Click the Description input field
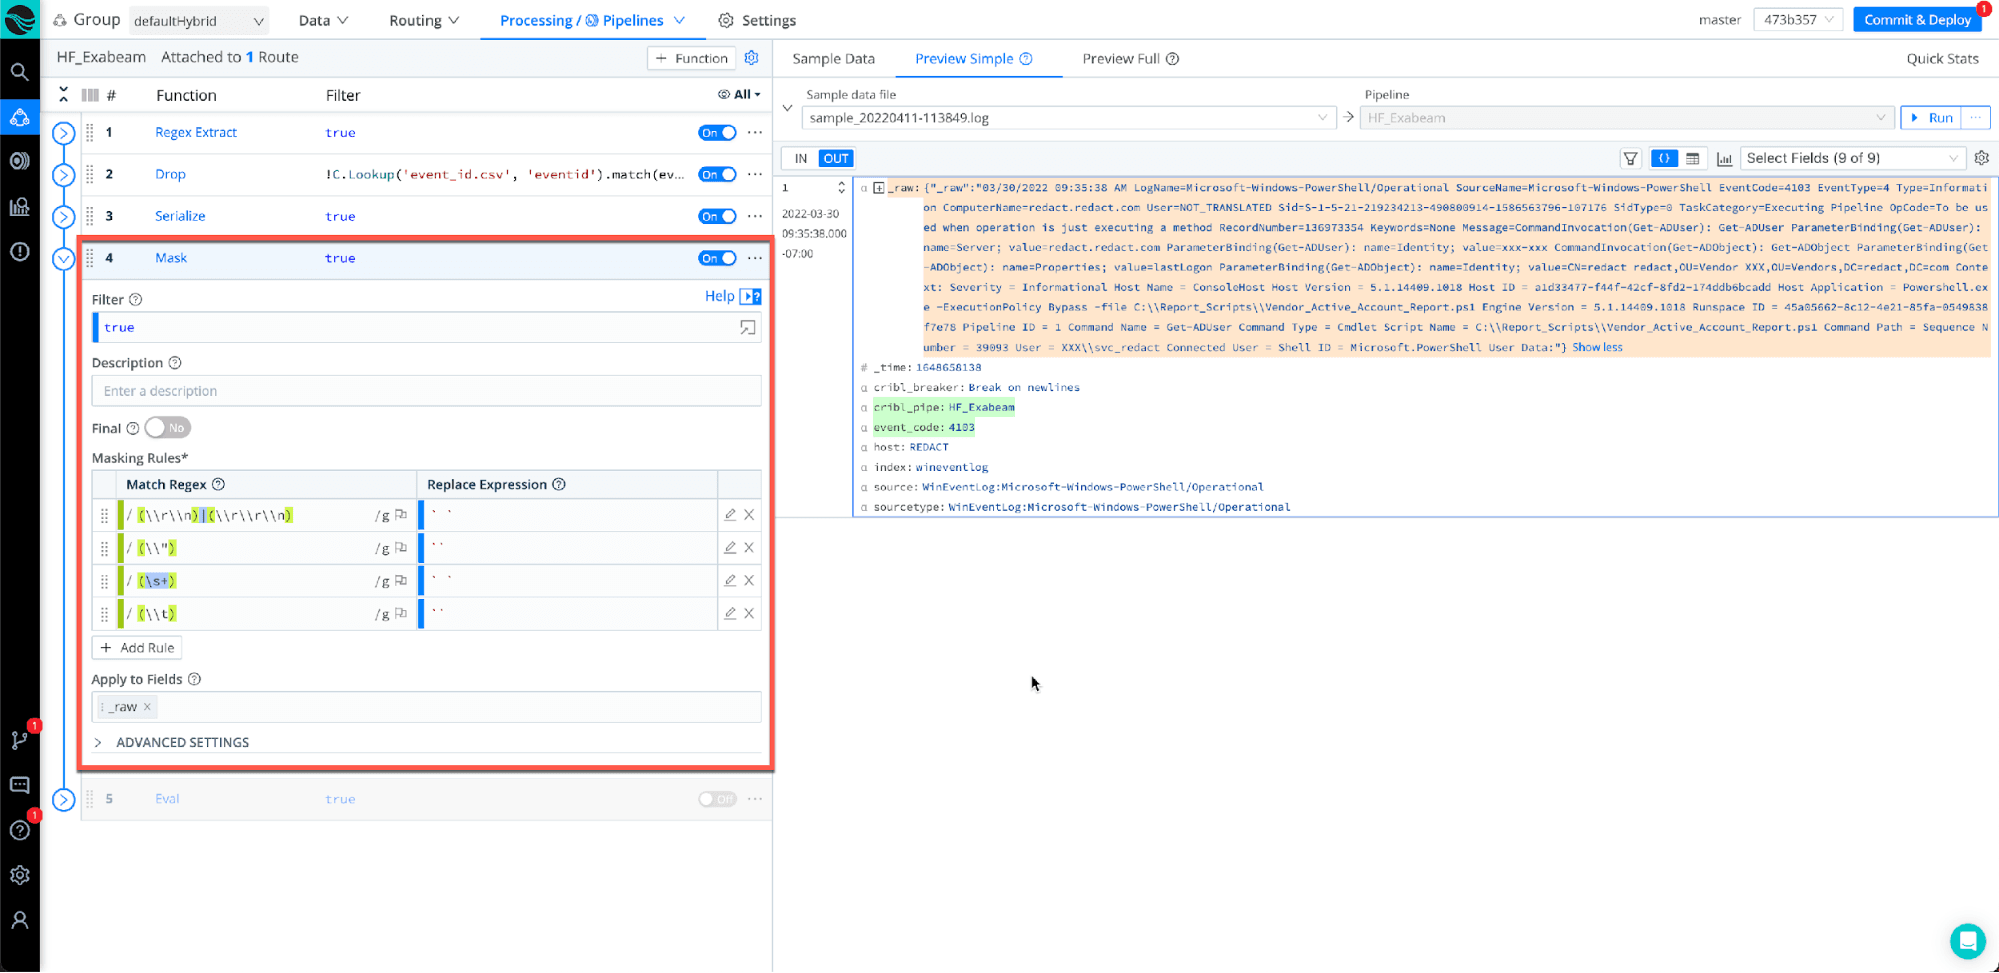This screenshot has width=1999, height=973. click(x=426, y=391)
